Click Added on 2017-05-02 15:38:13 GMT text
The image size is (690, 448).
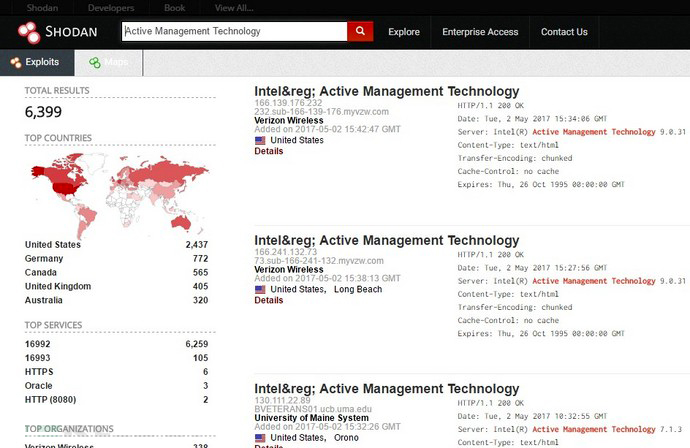tap(327, 279)
